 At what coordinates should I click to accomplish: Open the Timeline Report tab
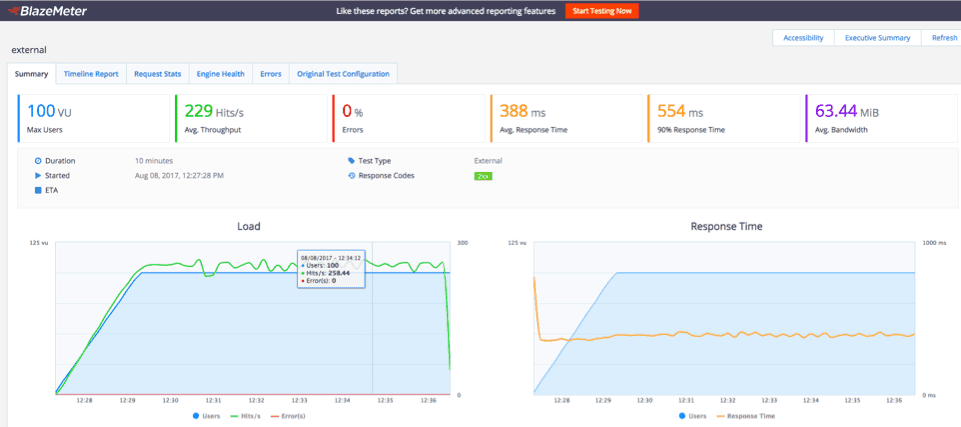[91, 74]
